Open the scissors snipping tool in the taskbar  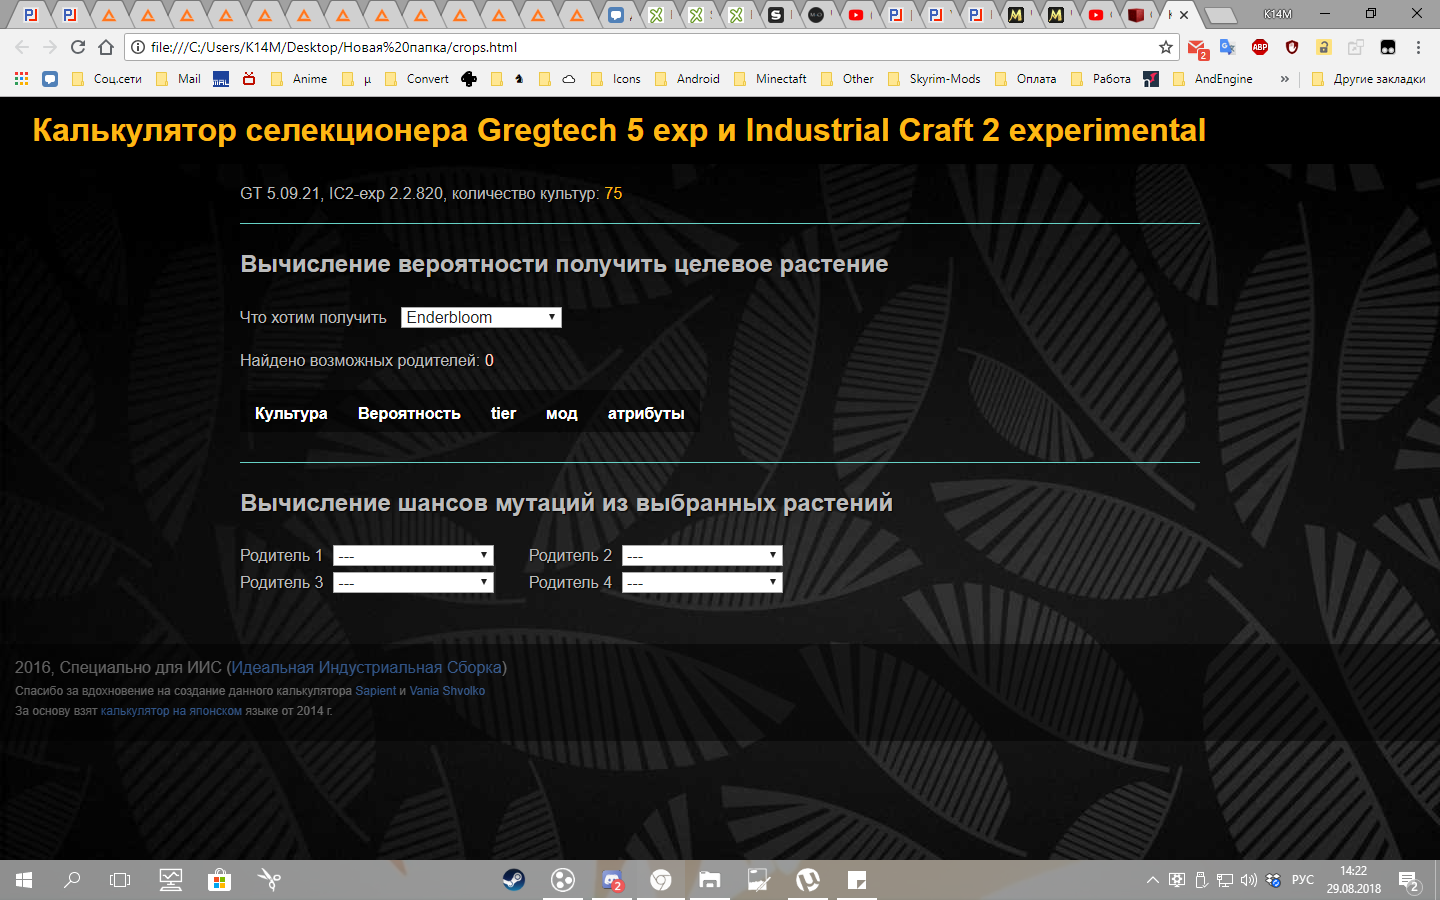point(269,880)
